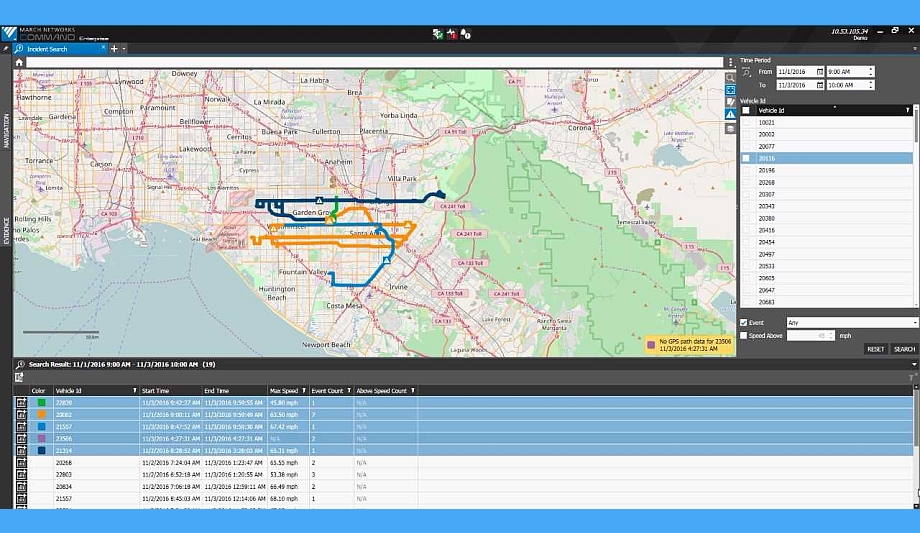Viewport: 920px width, 533px height.
Task: Open playback icon for vehicle 22839 row
Action: (21, 403)
